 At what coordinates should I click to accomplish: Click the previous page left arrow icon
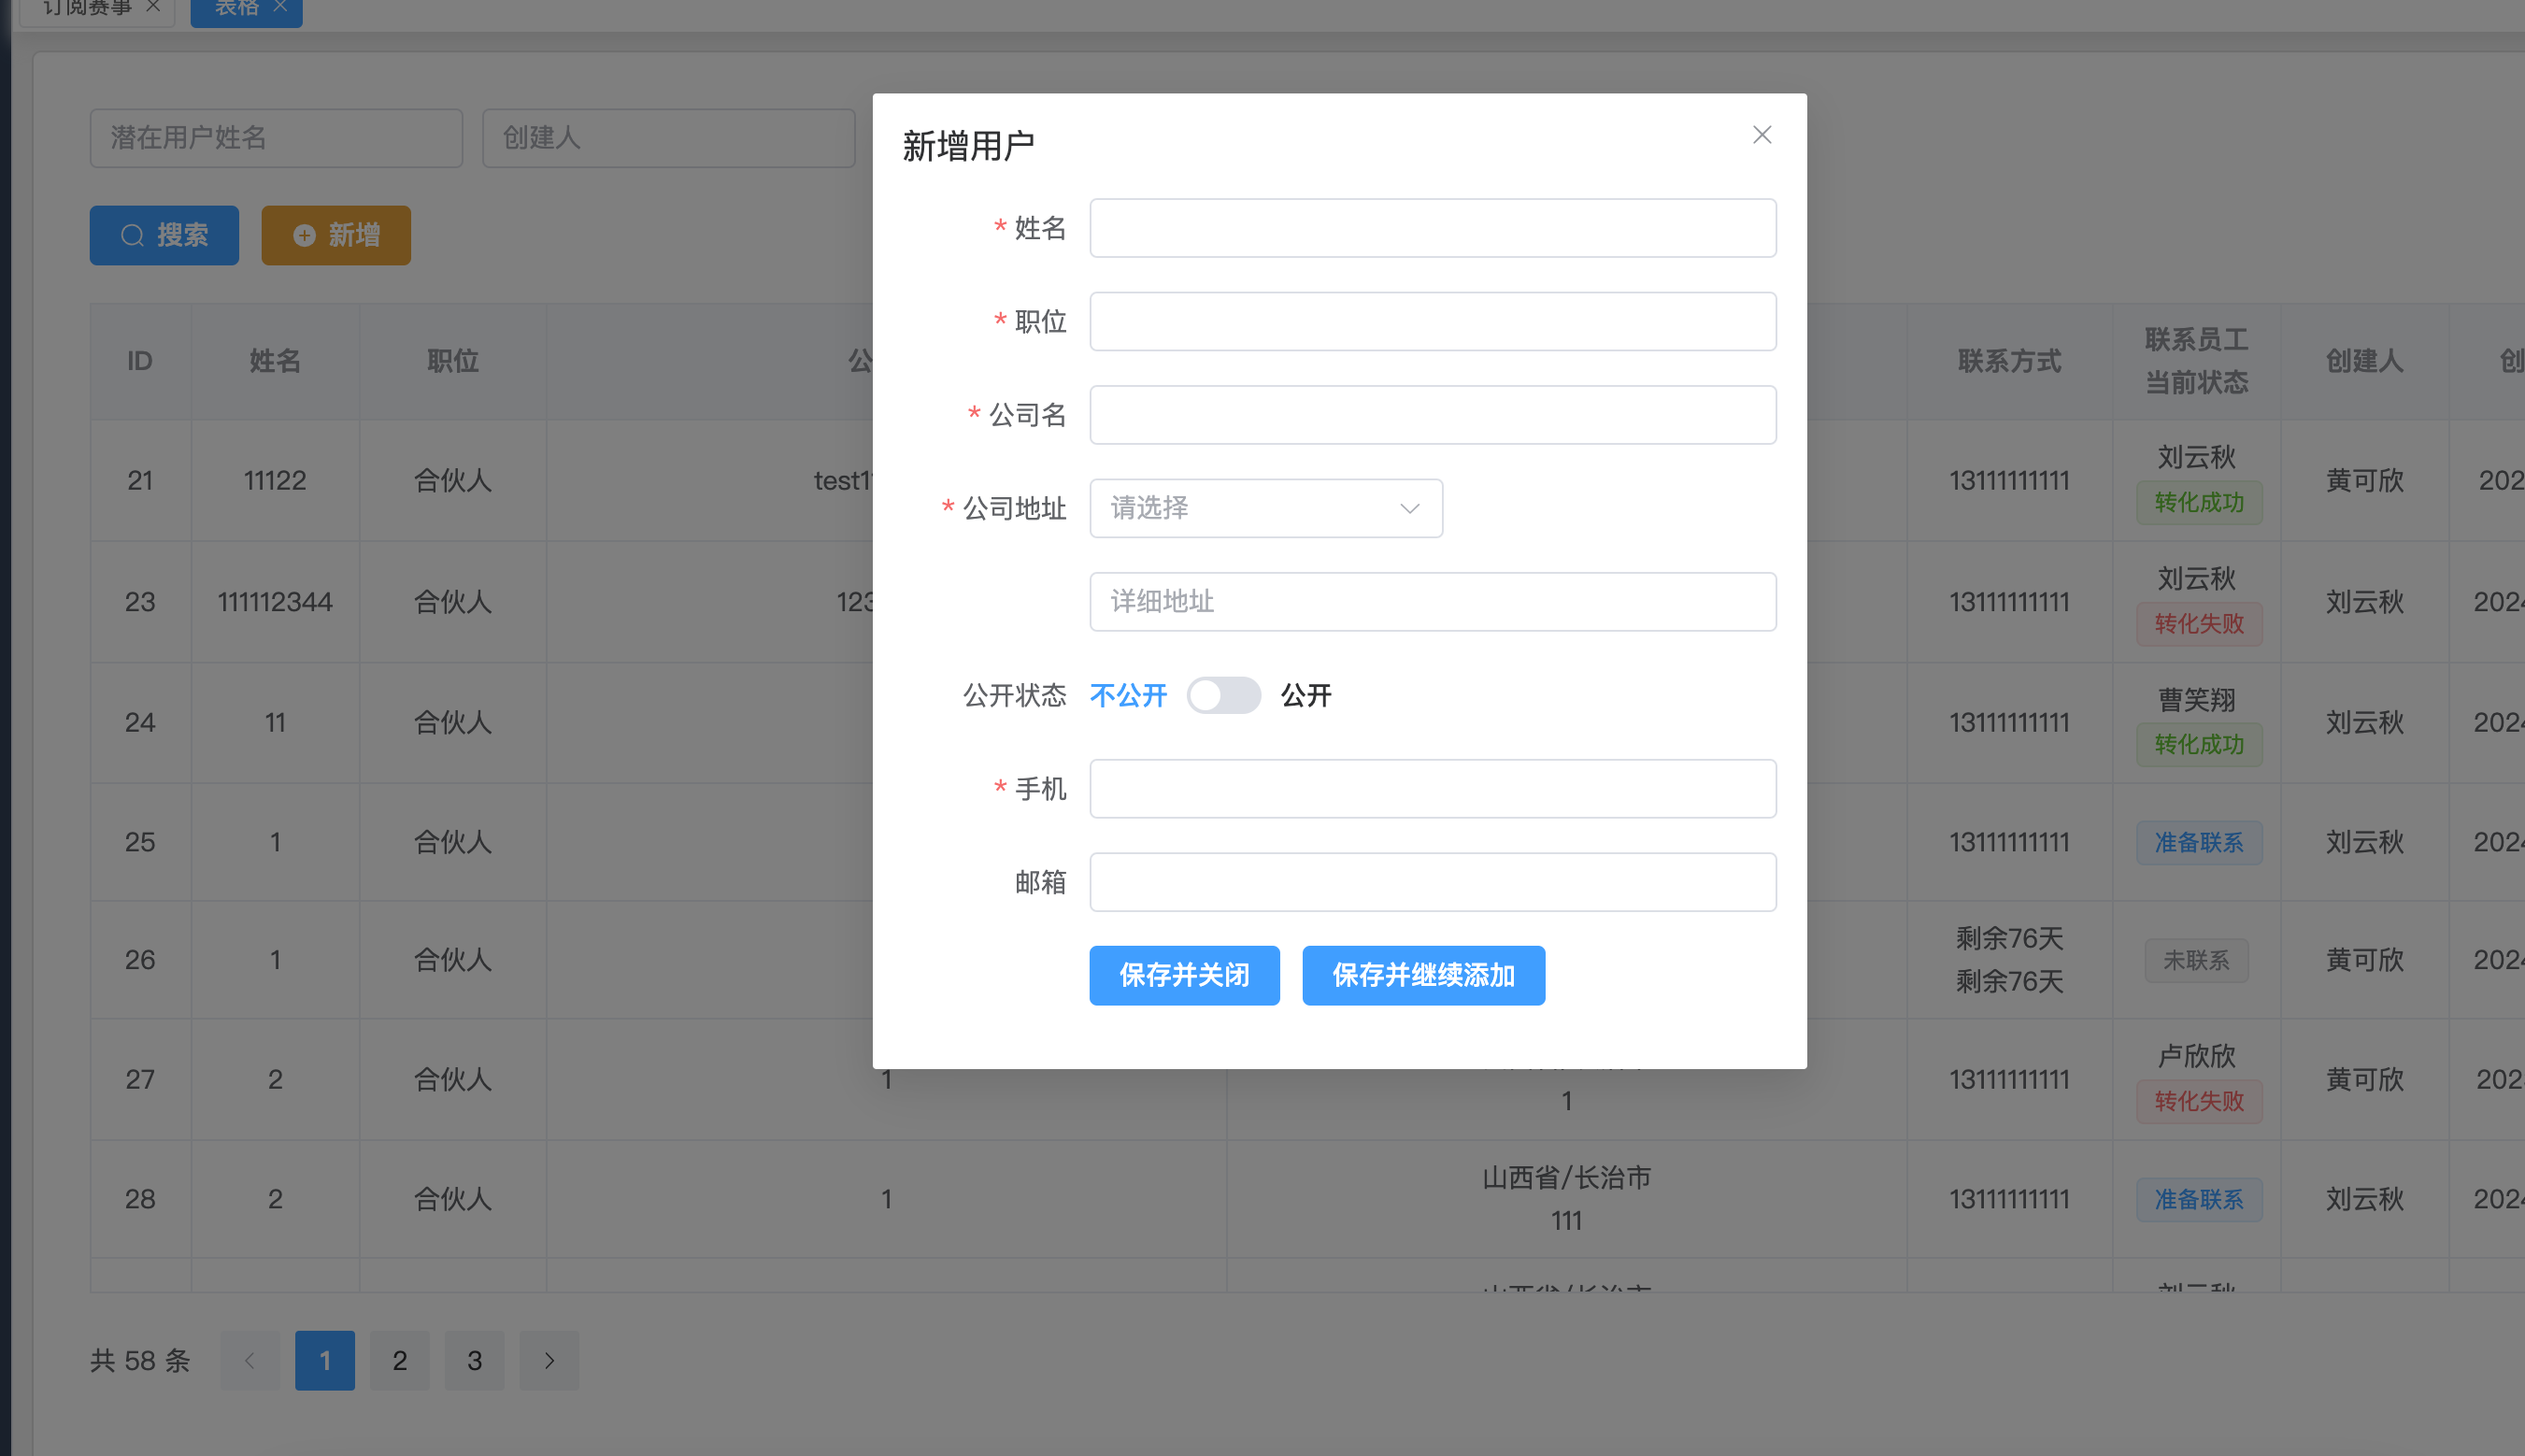tap(250, 1360)
